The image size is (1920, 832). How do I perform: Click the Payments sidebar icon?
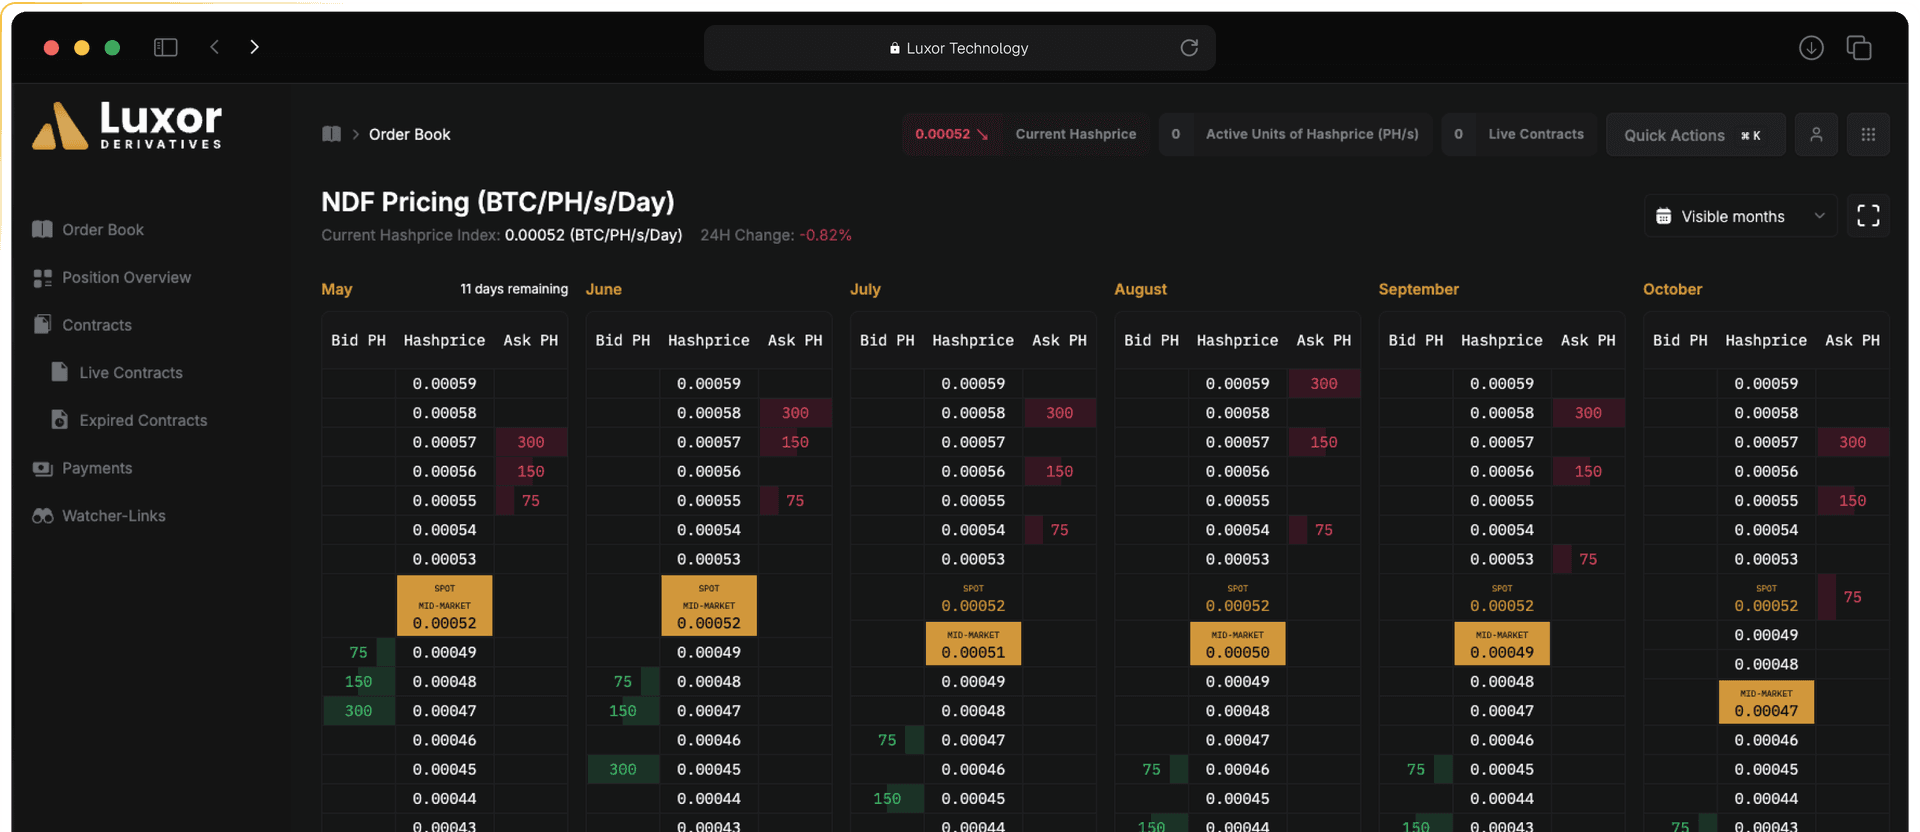pos(42,468)
